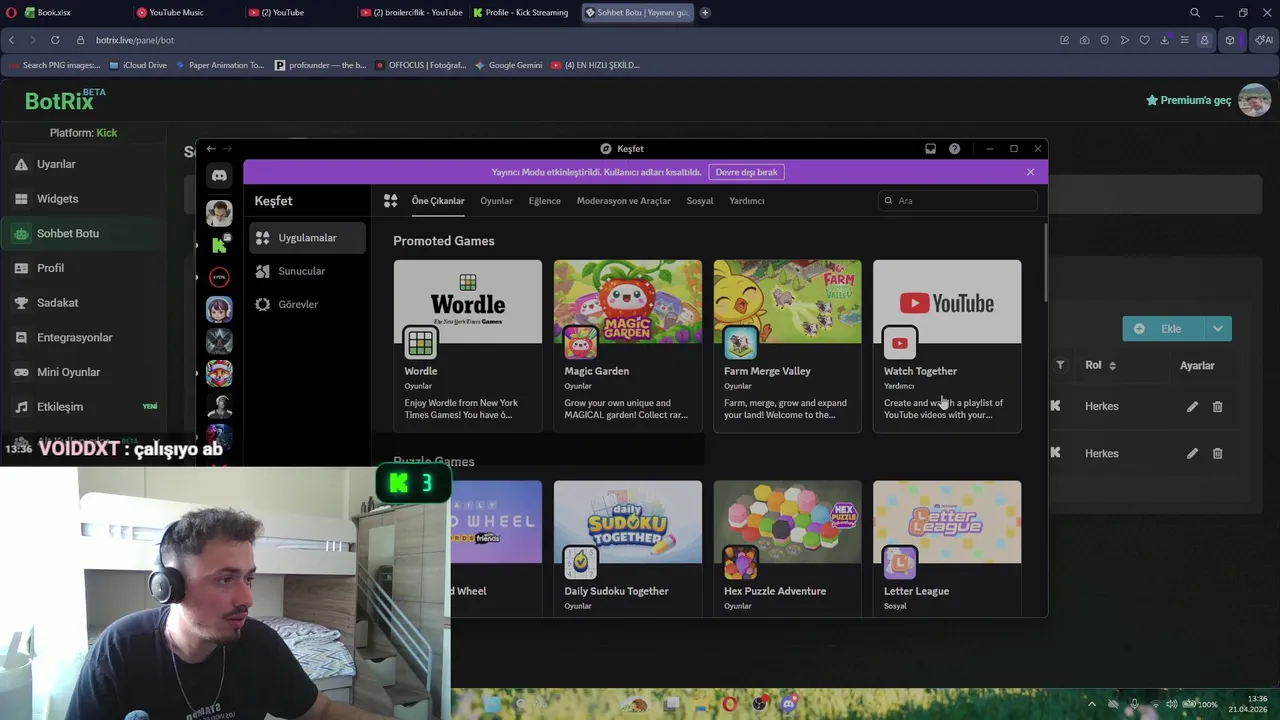The width and height of the screenshot is (1280, 720).
Task: Open iCloud Drive bookmark
Action: click(x=139, y=65)
